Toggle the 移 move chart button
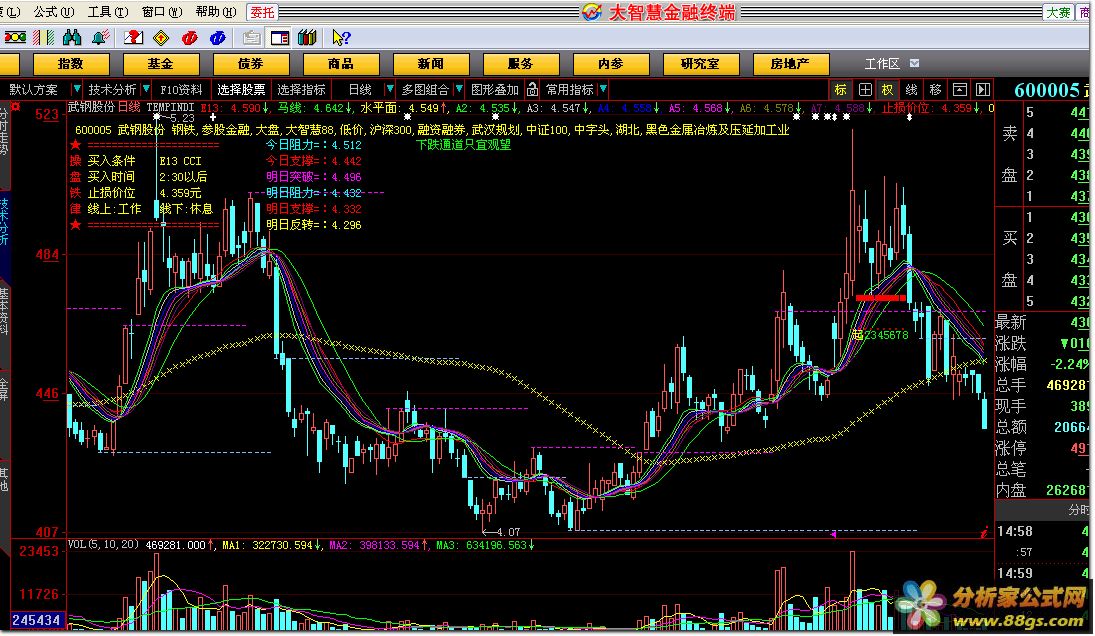Screen dimensions: 1095x636 [935, 89]
